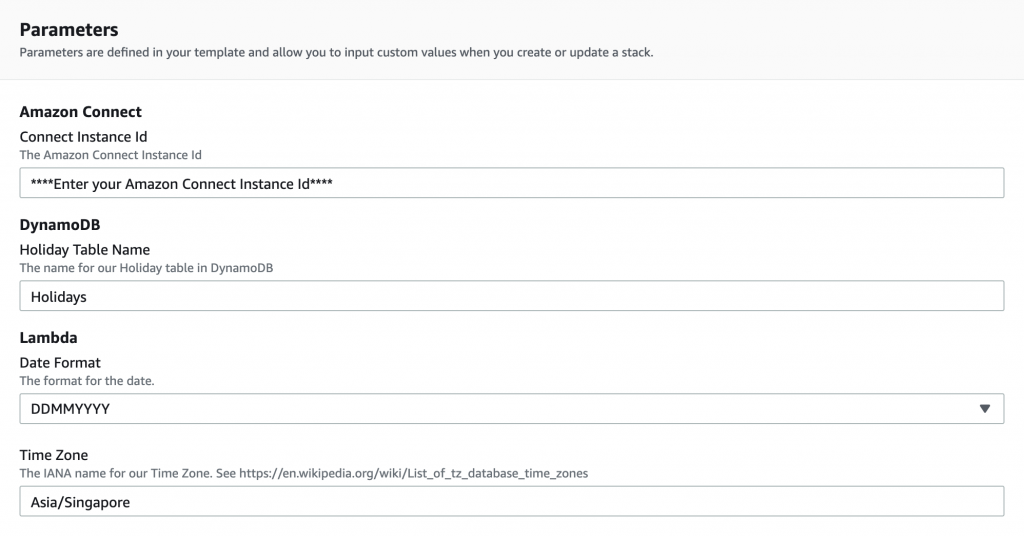Click the Lambda group heading

point(48,338)
